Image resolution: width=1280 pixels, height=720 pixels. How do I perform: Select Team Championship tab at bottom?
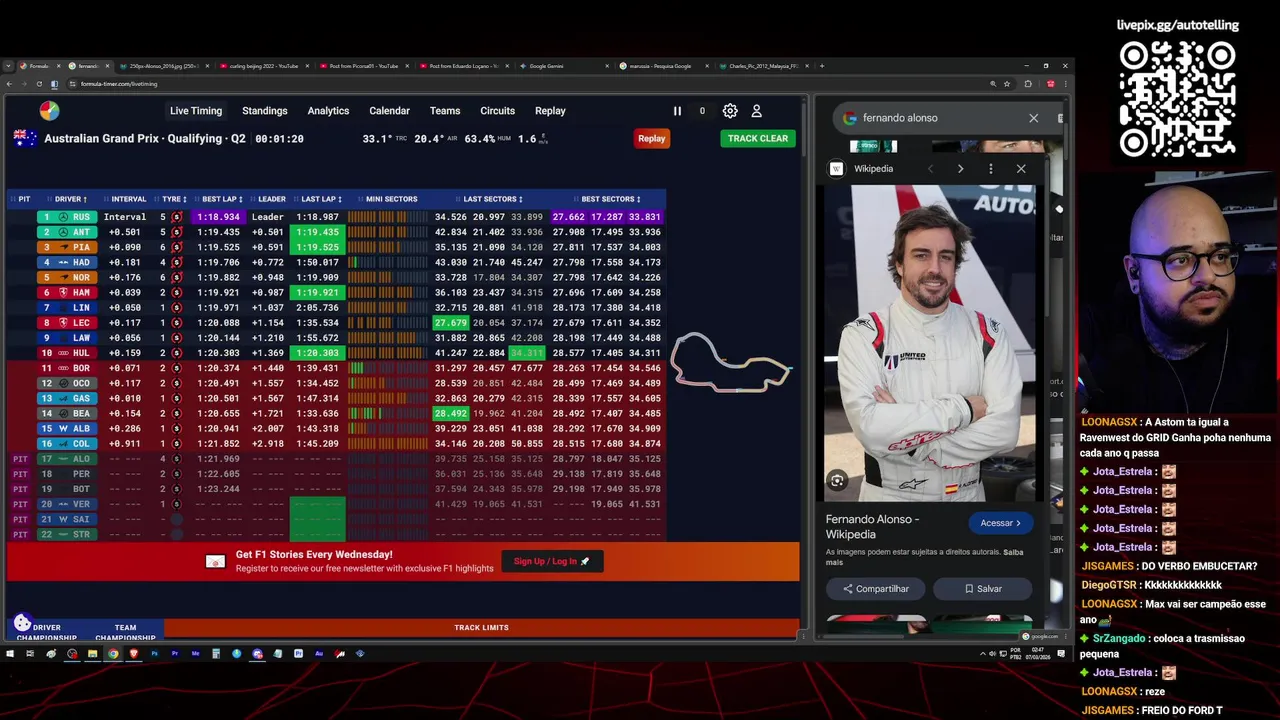pyautogui.click(x=125, y=632)
